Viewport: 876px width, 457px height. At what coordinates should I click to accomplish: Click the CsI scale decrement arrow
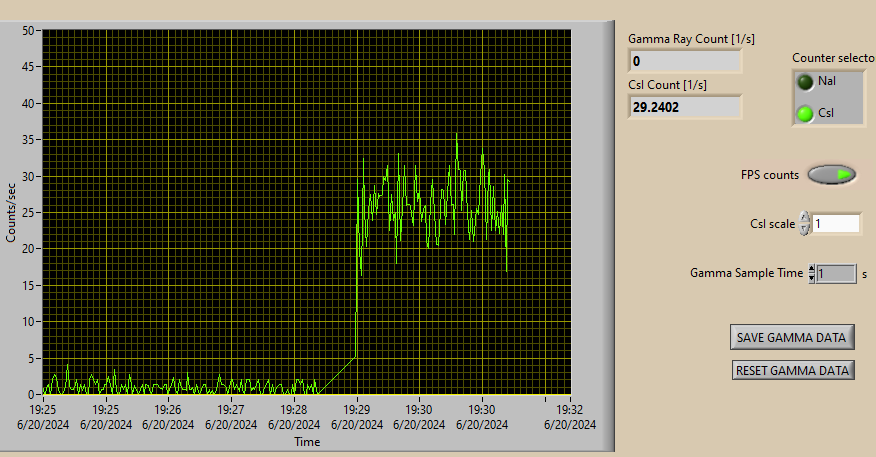[804, 229]
